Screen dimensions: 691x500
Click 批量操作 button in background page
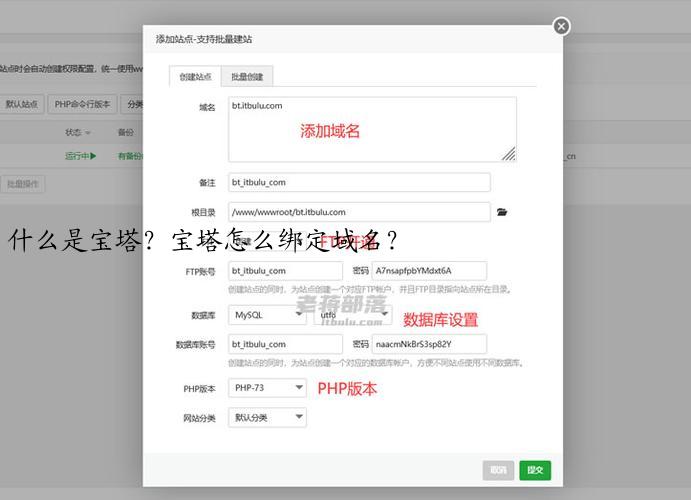point(22,184)
